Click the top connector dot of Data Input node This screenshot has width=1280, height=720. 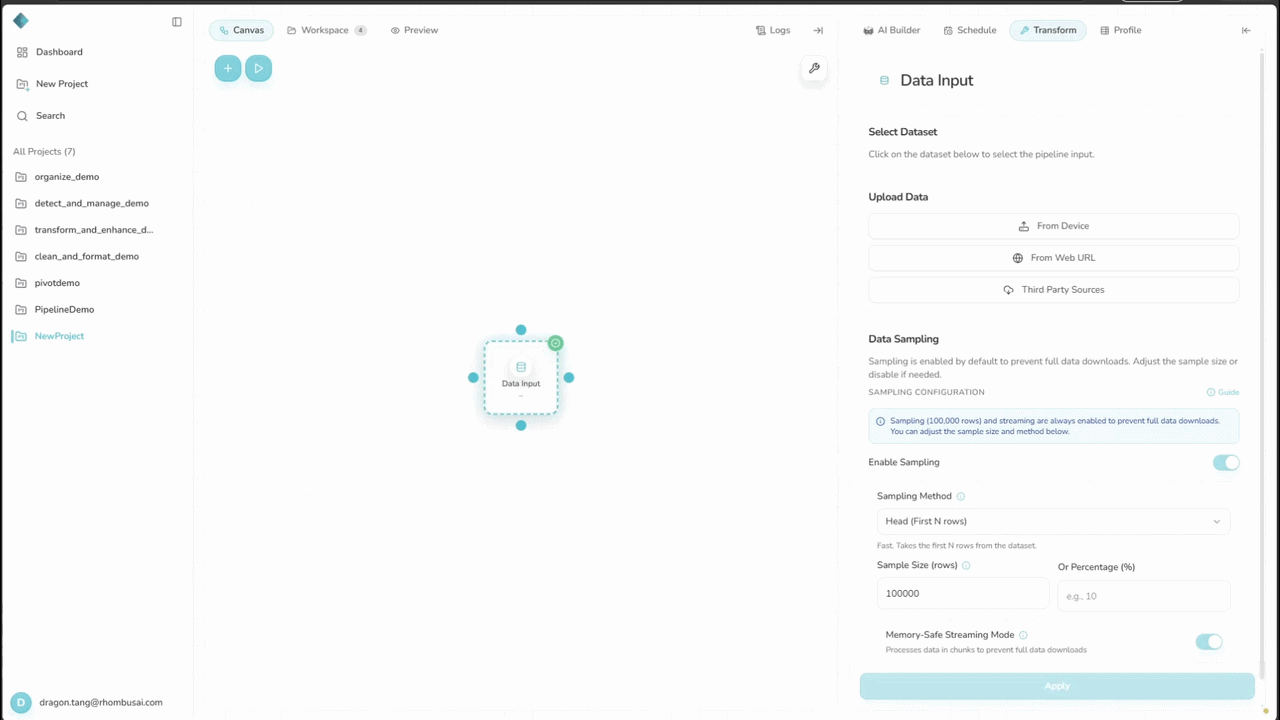click(521, 330)
